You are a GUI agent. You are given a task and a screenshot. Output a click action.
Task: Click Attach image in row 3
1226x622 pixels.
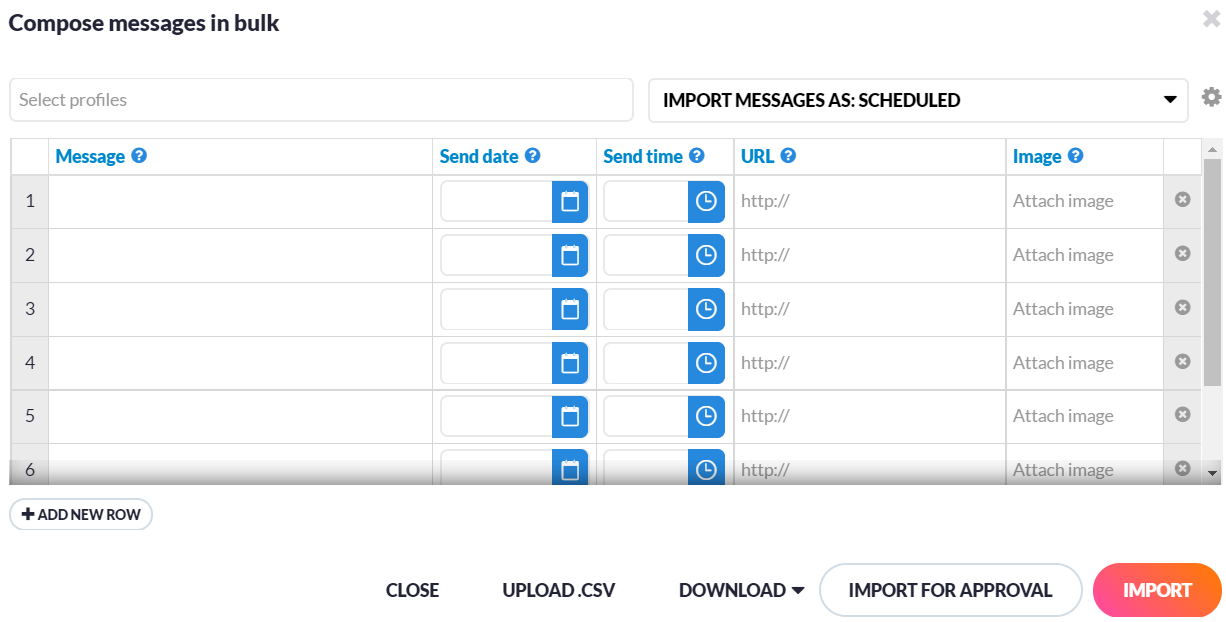click(1063, 309)
